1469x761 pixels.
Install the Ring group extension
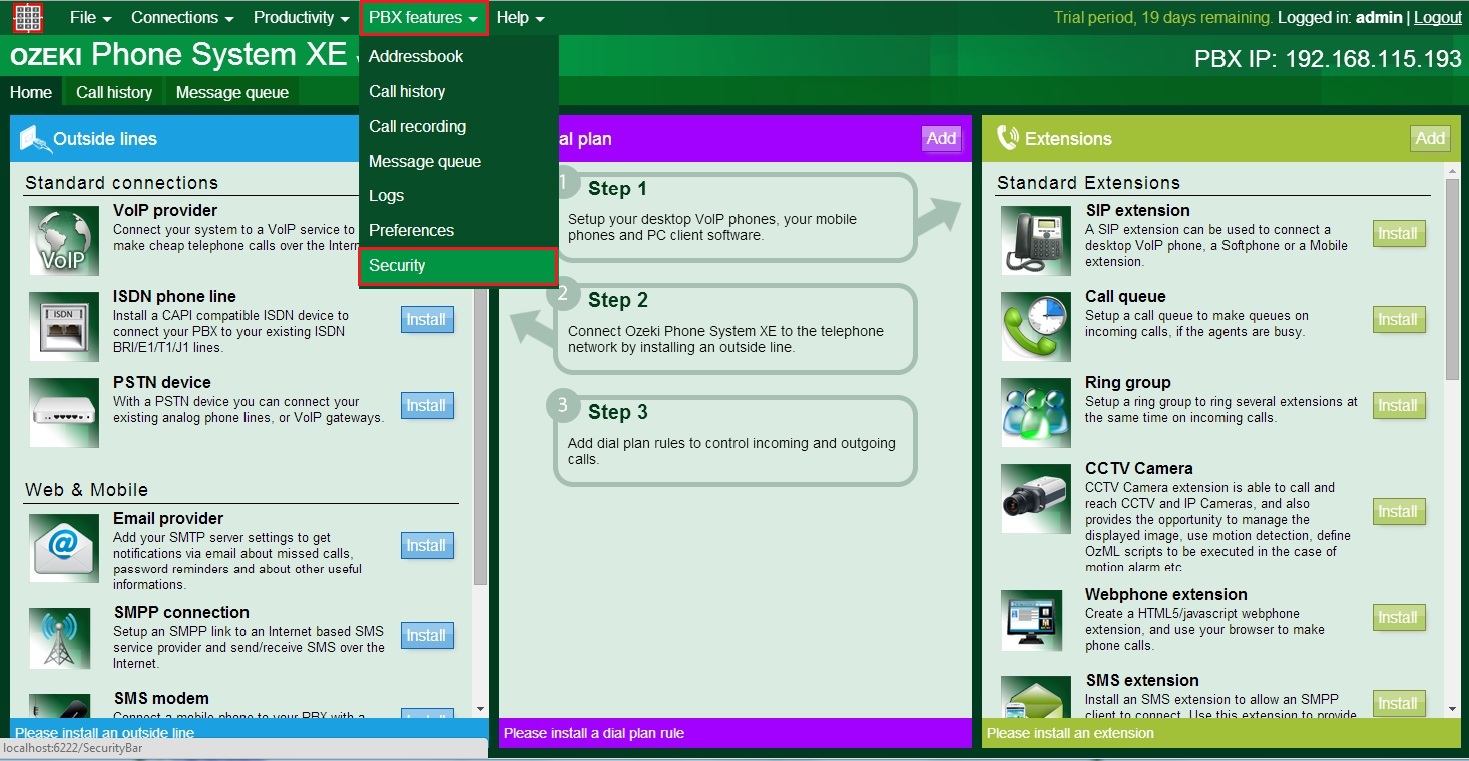tap(1399, 406)
